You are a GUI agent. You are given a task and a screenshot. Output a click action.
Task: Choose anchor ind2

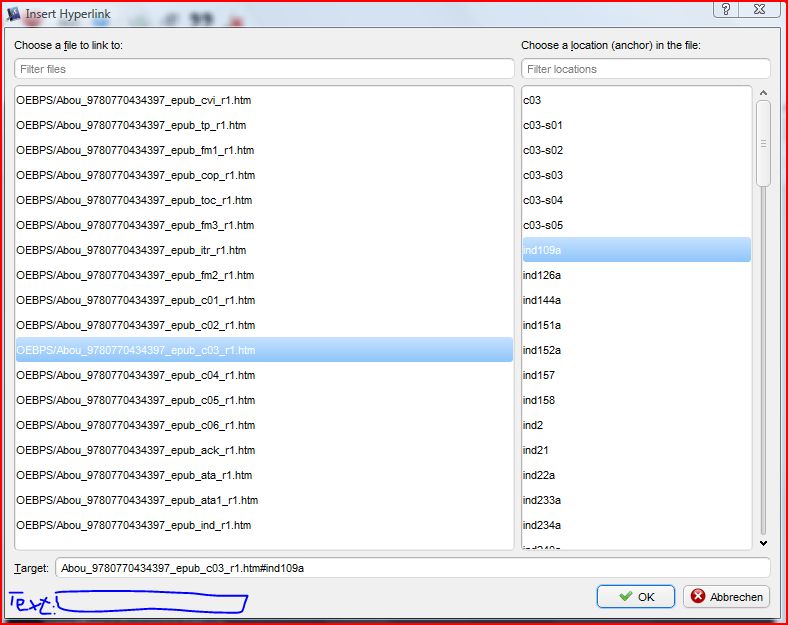(x=637, y=425)
